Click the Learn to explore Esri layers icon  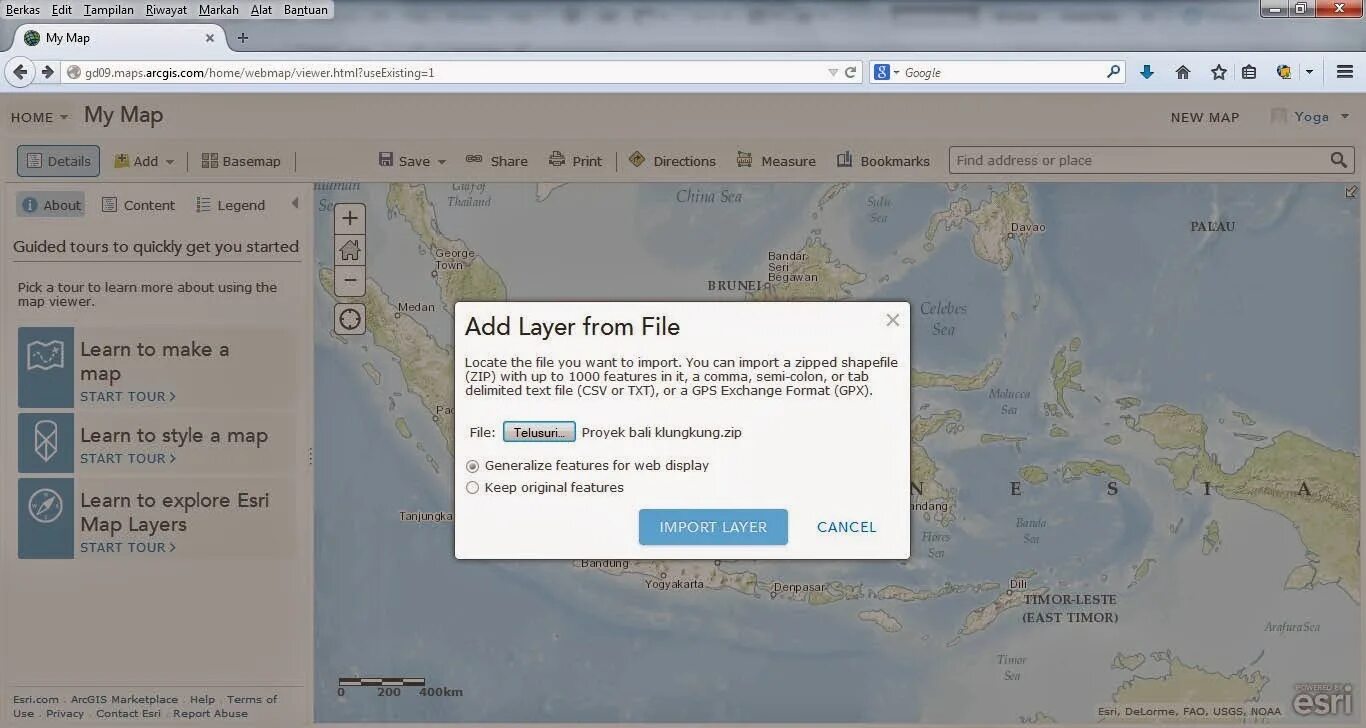coord(46,518)
